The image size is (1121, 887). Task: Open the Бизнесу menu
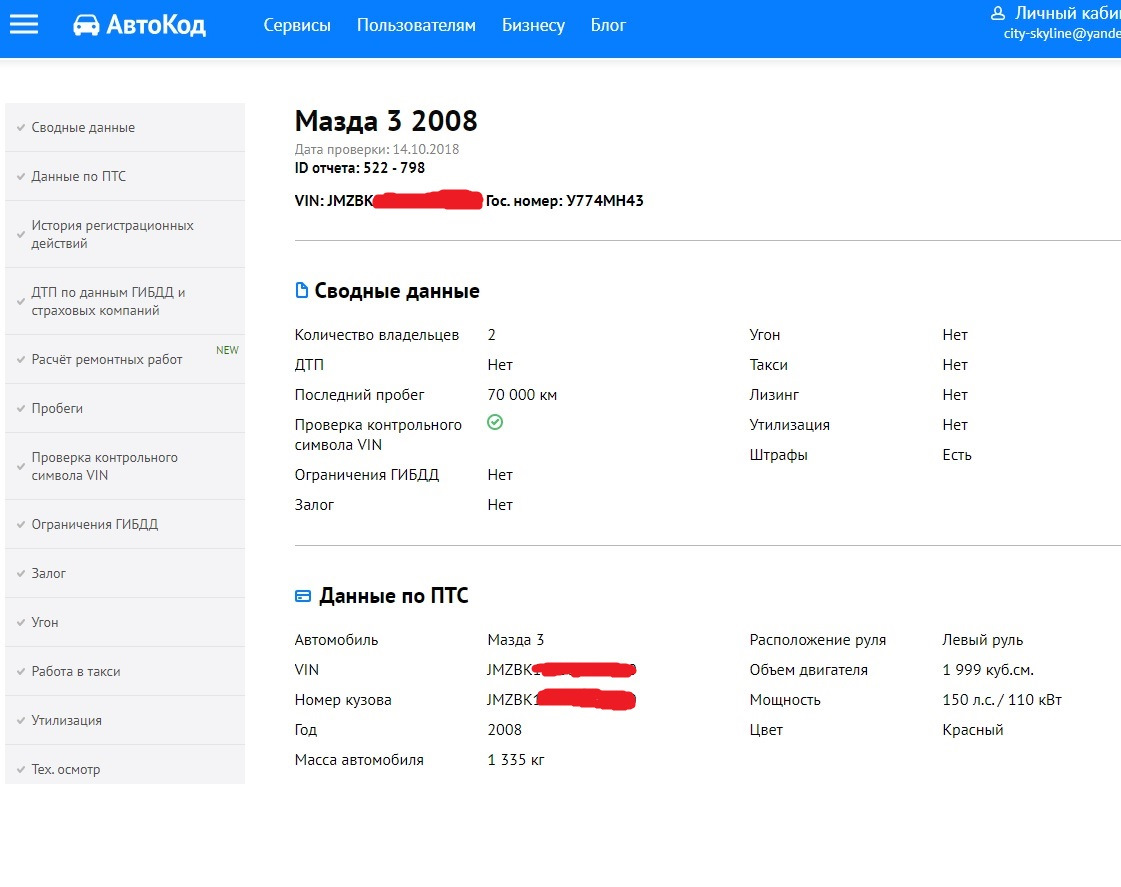(533, 25)
